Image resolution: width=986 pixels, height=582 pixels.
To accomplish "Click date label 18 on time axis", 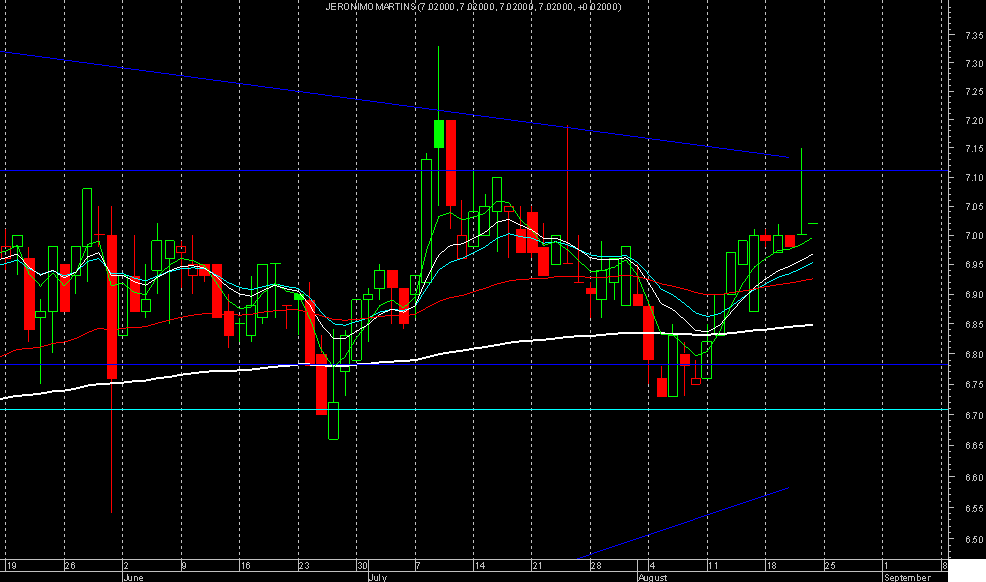I will pyautogui.click(x=771, y=566).
